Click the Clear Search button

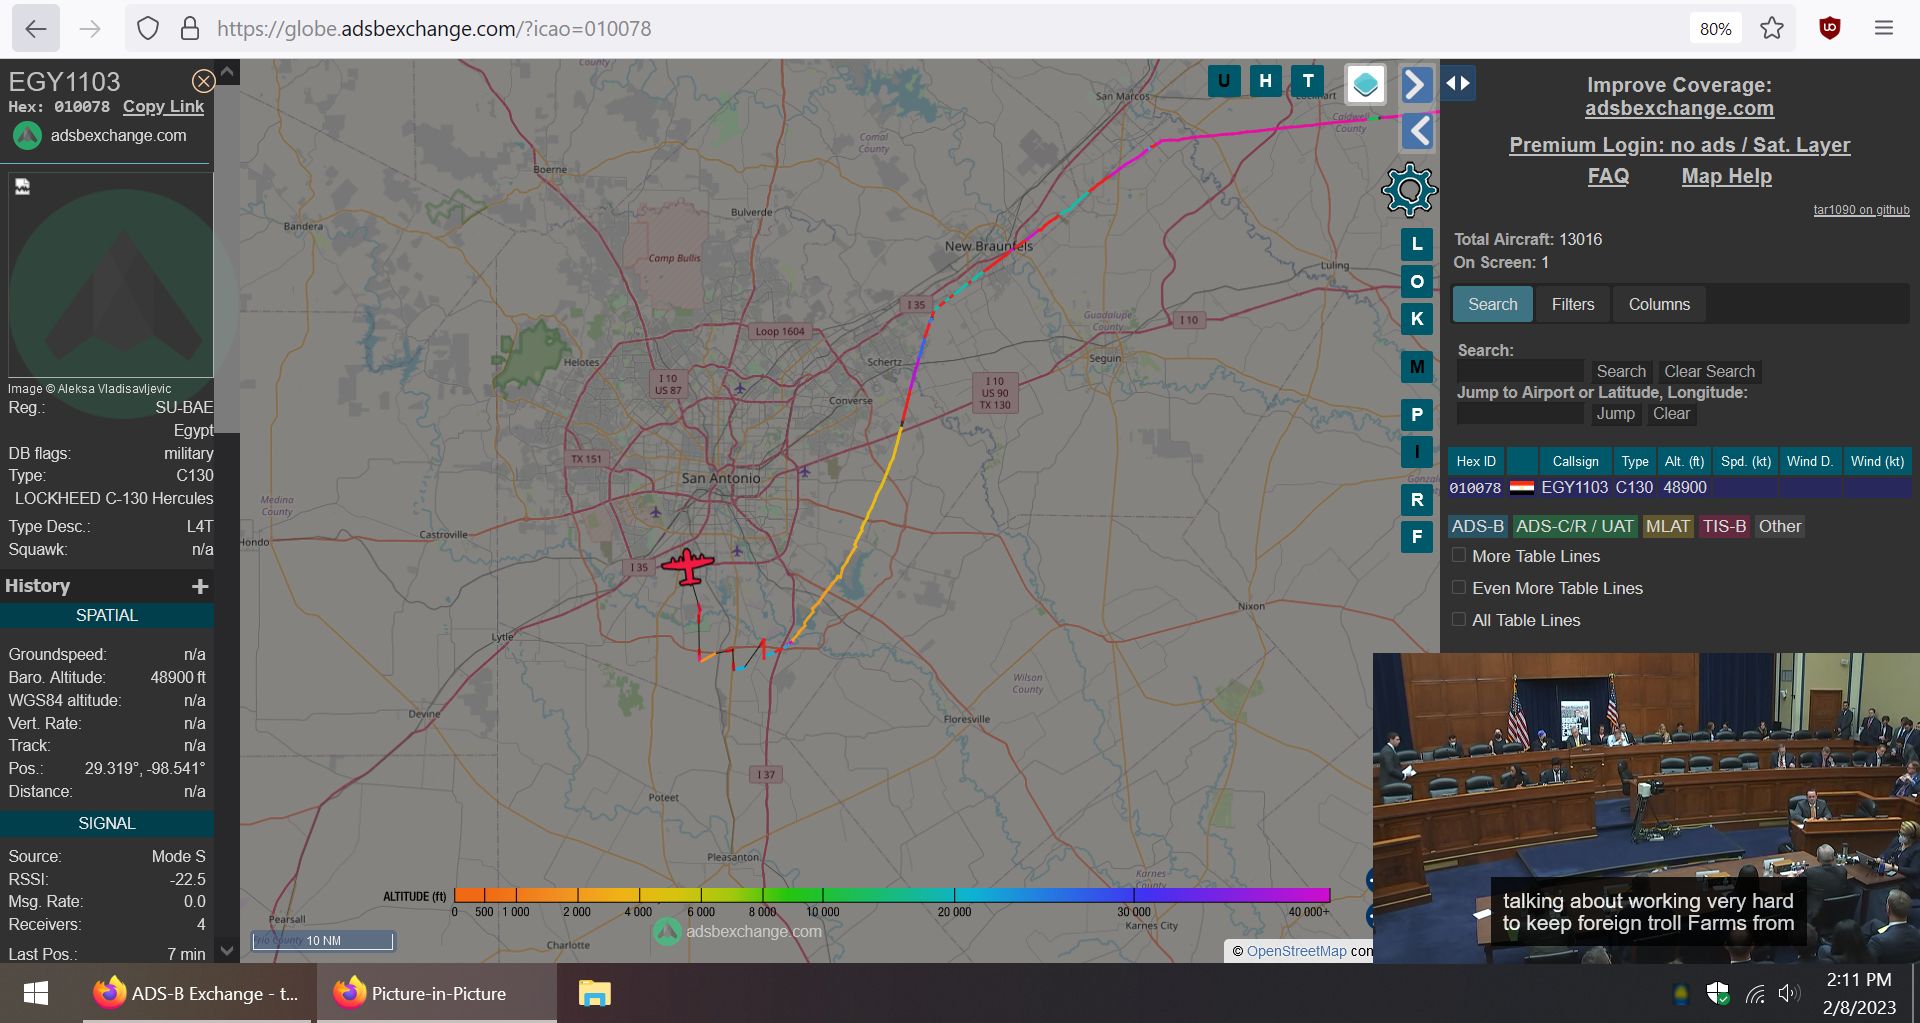1709,371
